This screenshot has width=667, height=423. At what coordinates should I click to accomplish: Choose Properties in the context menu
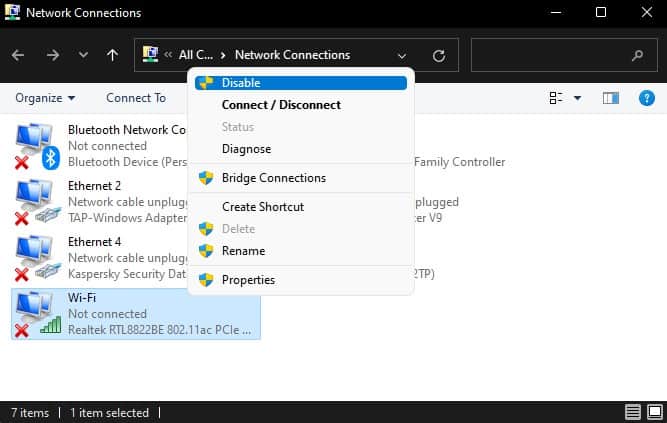click(x=248, y=280)
